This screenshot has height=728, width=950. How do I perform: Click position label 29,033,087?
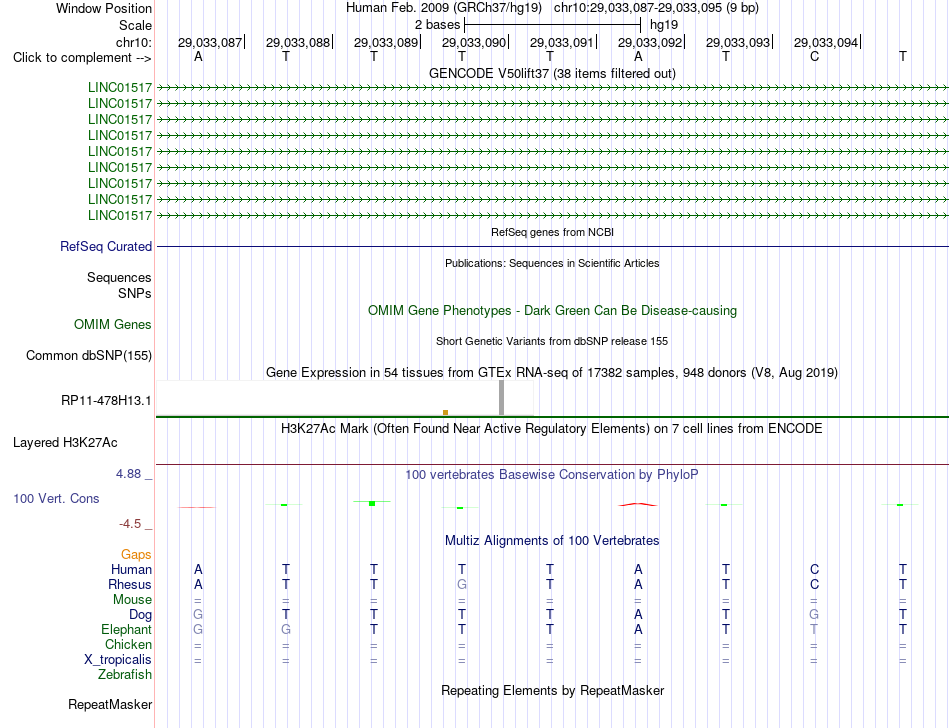(x=210, y=42)
